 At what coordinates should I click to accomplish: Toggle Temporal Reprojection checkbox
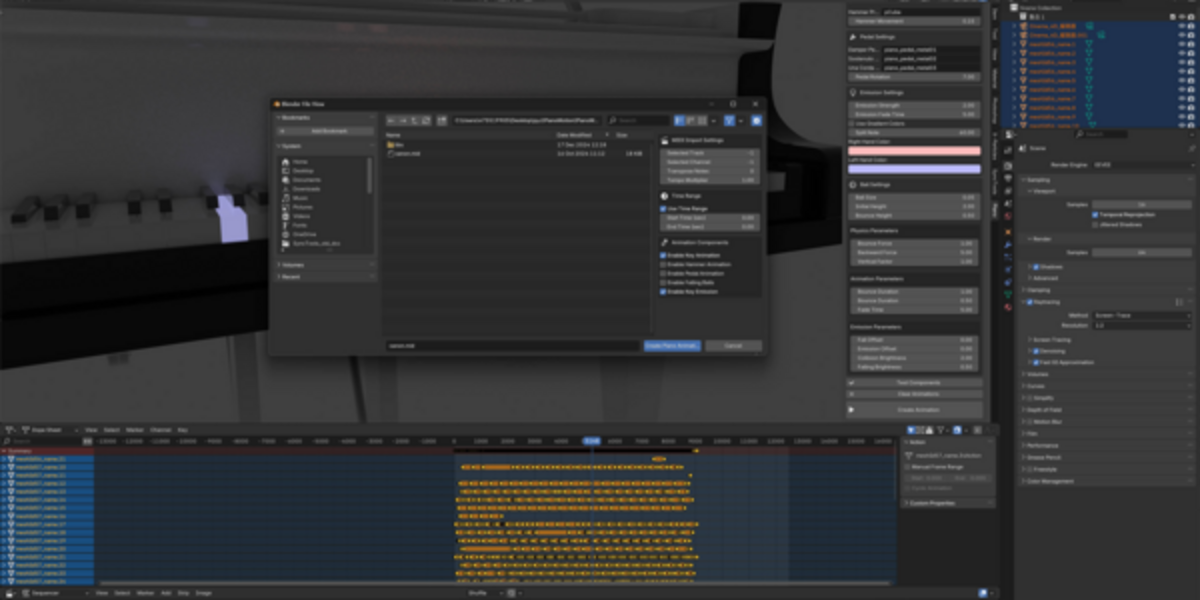pyautogui.click(x=1095, y=214)
